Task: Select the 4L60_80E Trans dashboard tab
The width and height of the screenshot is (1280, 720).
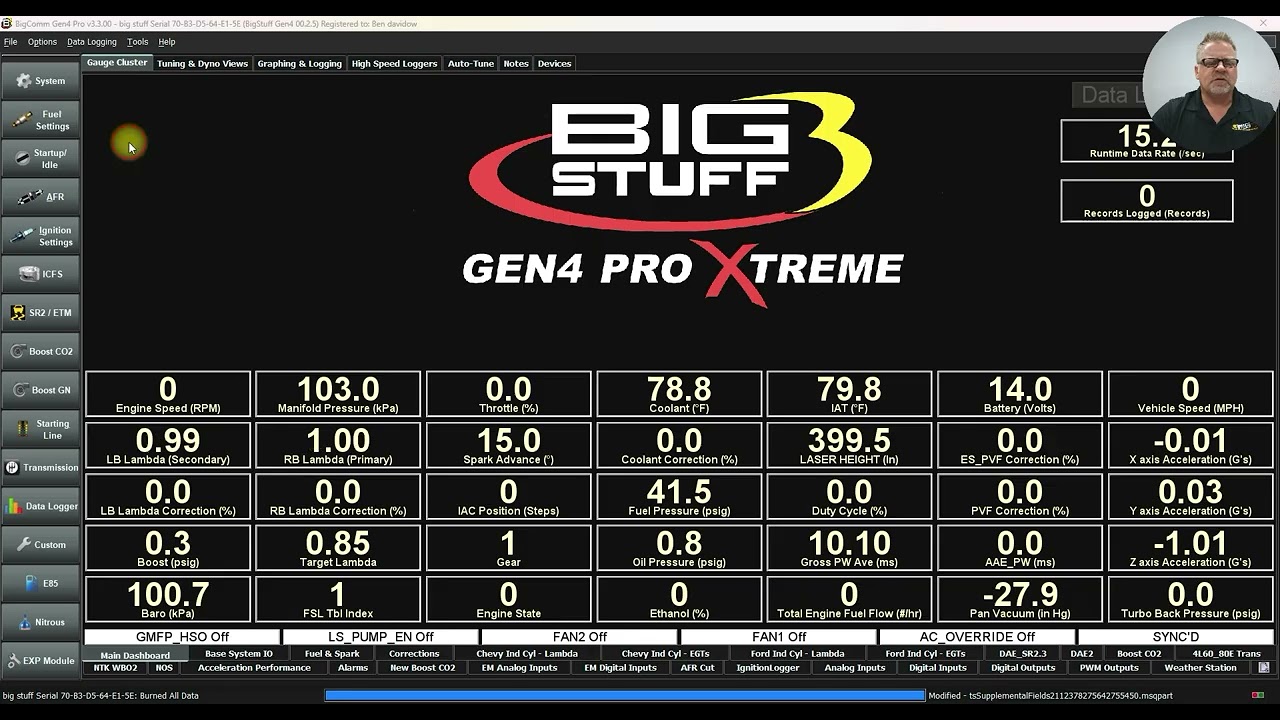Action: 1226,654
